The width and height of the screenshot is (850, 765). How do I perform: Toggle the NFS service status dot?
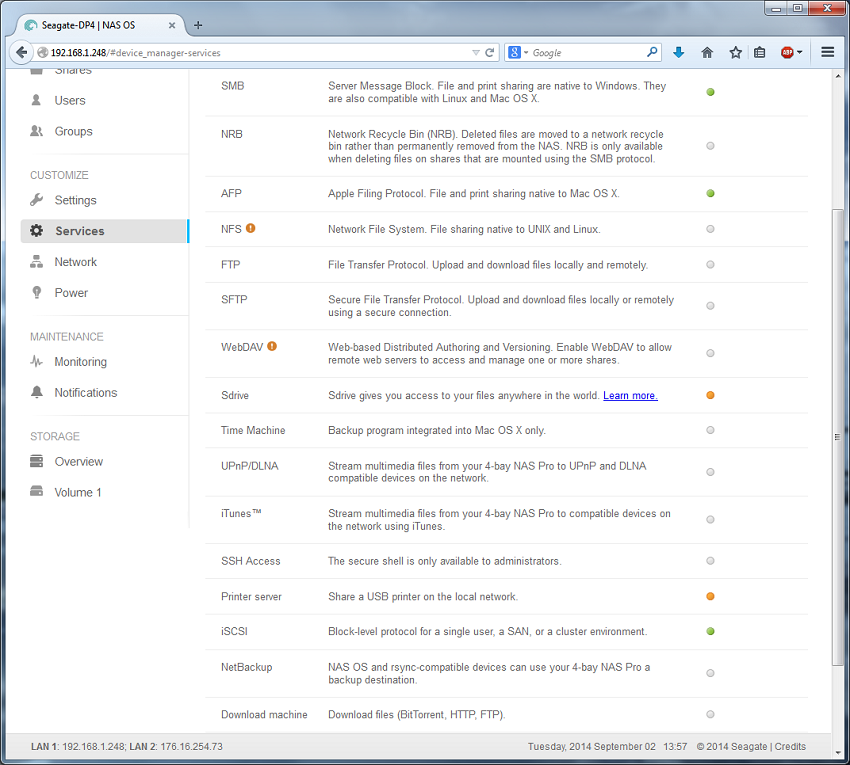[710, 229]
